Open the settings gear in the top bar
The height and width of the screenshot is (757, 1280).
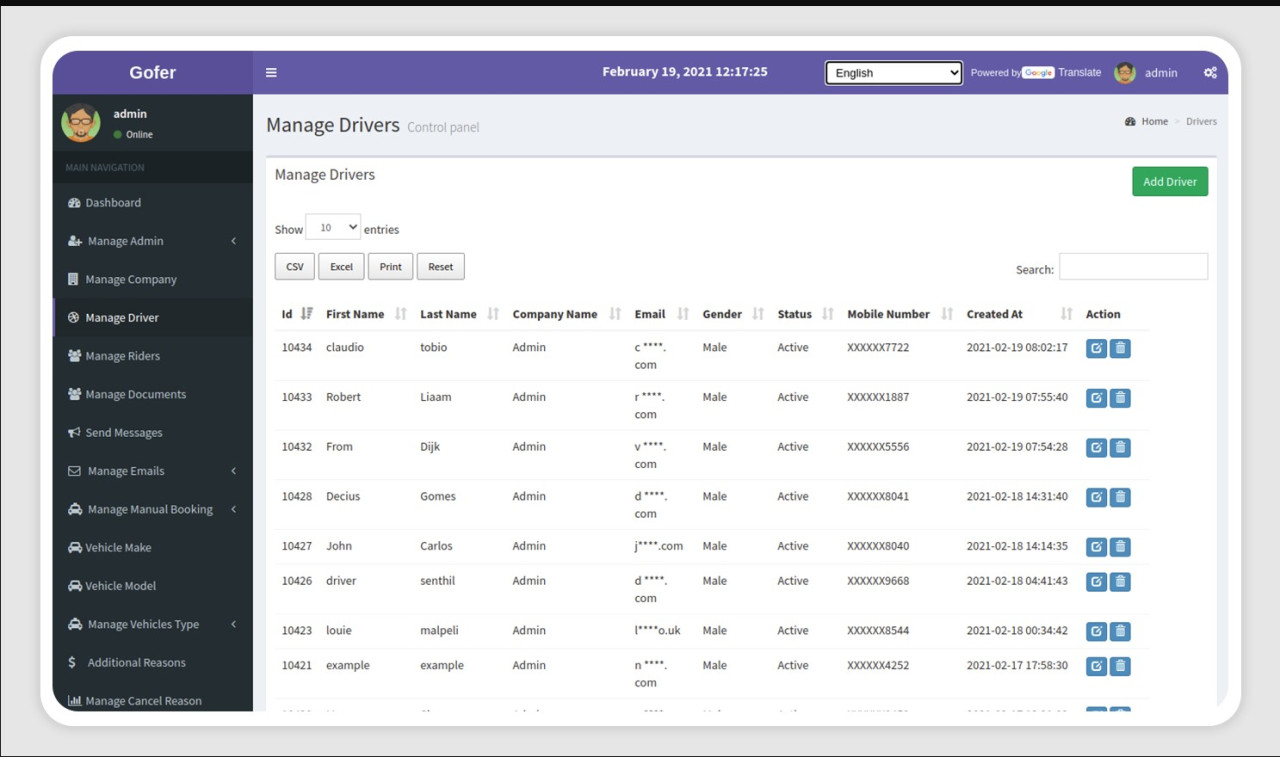point(1210,72)
